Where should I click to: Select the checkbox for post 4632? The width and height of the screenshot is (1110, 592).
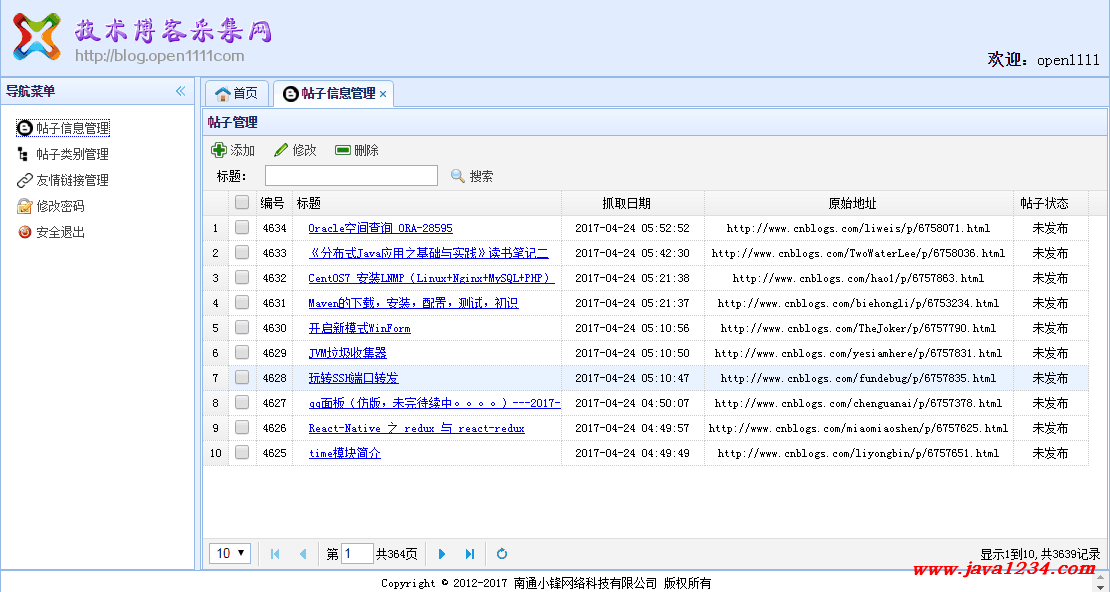click(x=242, y=277)
